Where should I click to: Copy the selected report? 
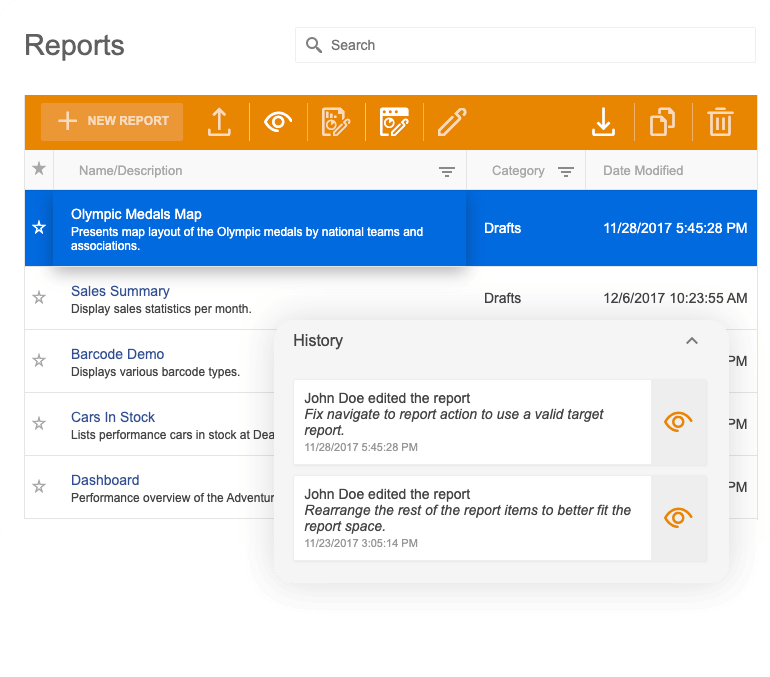[662, 122]
